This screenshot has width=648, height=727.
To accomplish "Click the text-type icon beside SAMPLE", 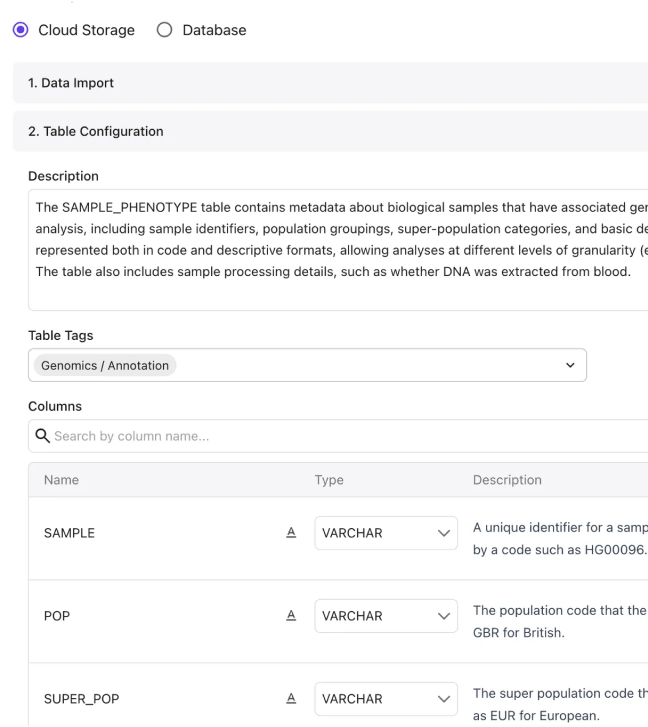I will click(x=291, y=532).
